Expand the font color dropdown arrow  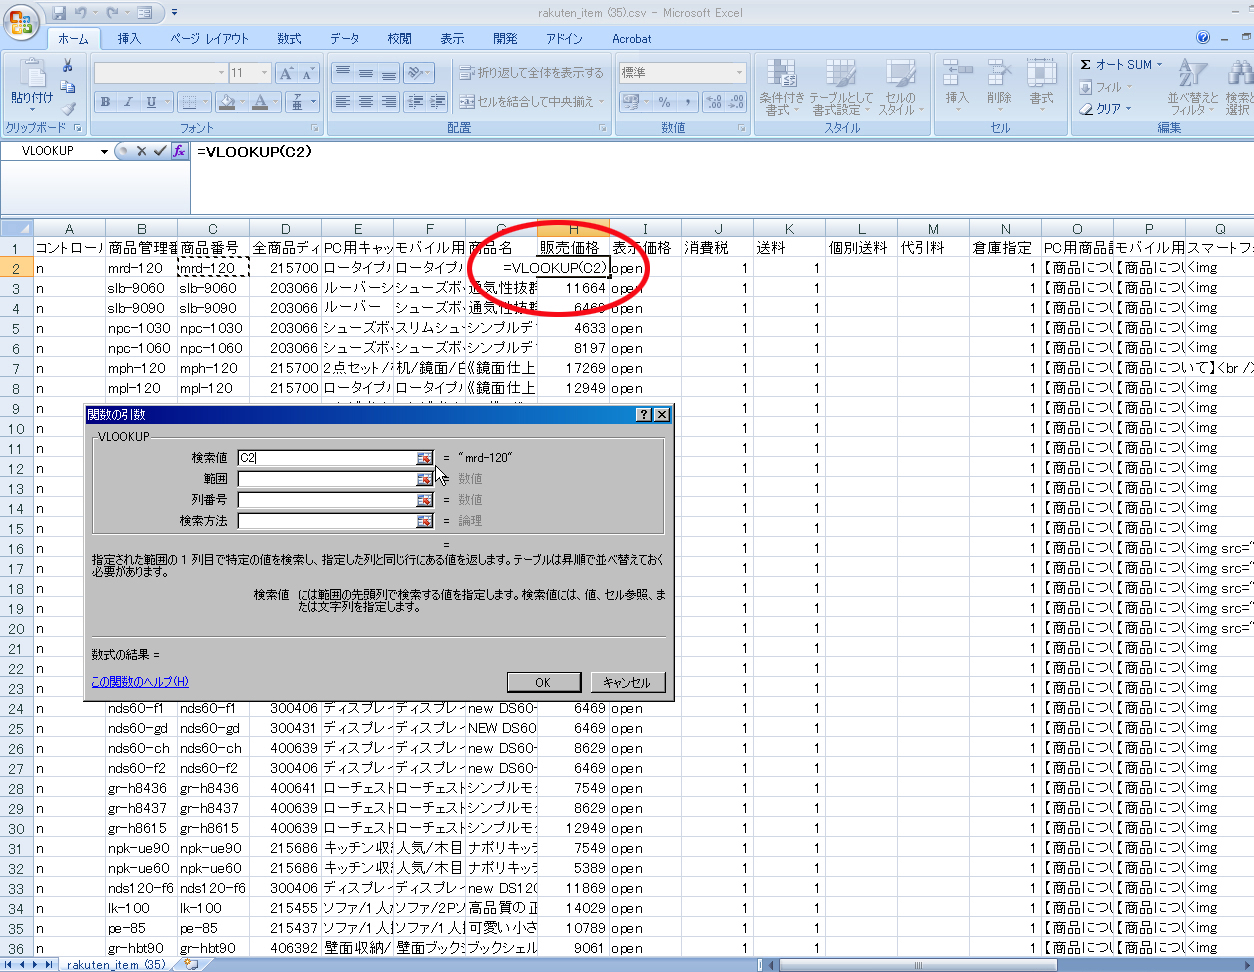click(275, 102)
